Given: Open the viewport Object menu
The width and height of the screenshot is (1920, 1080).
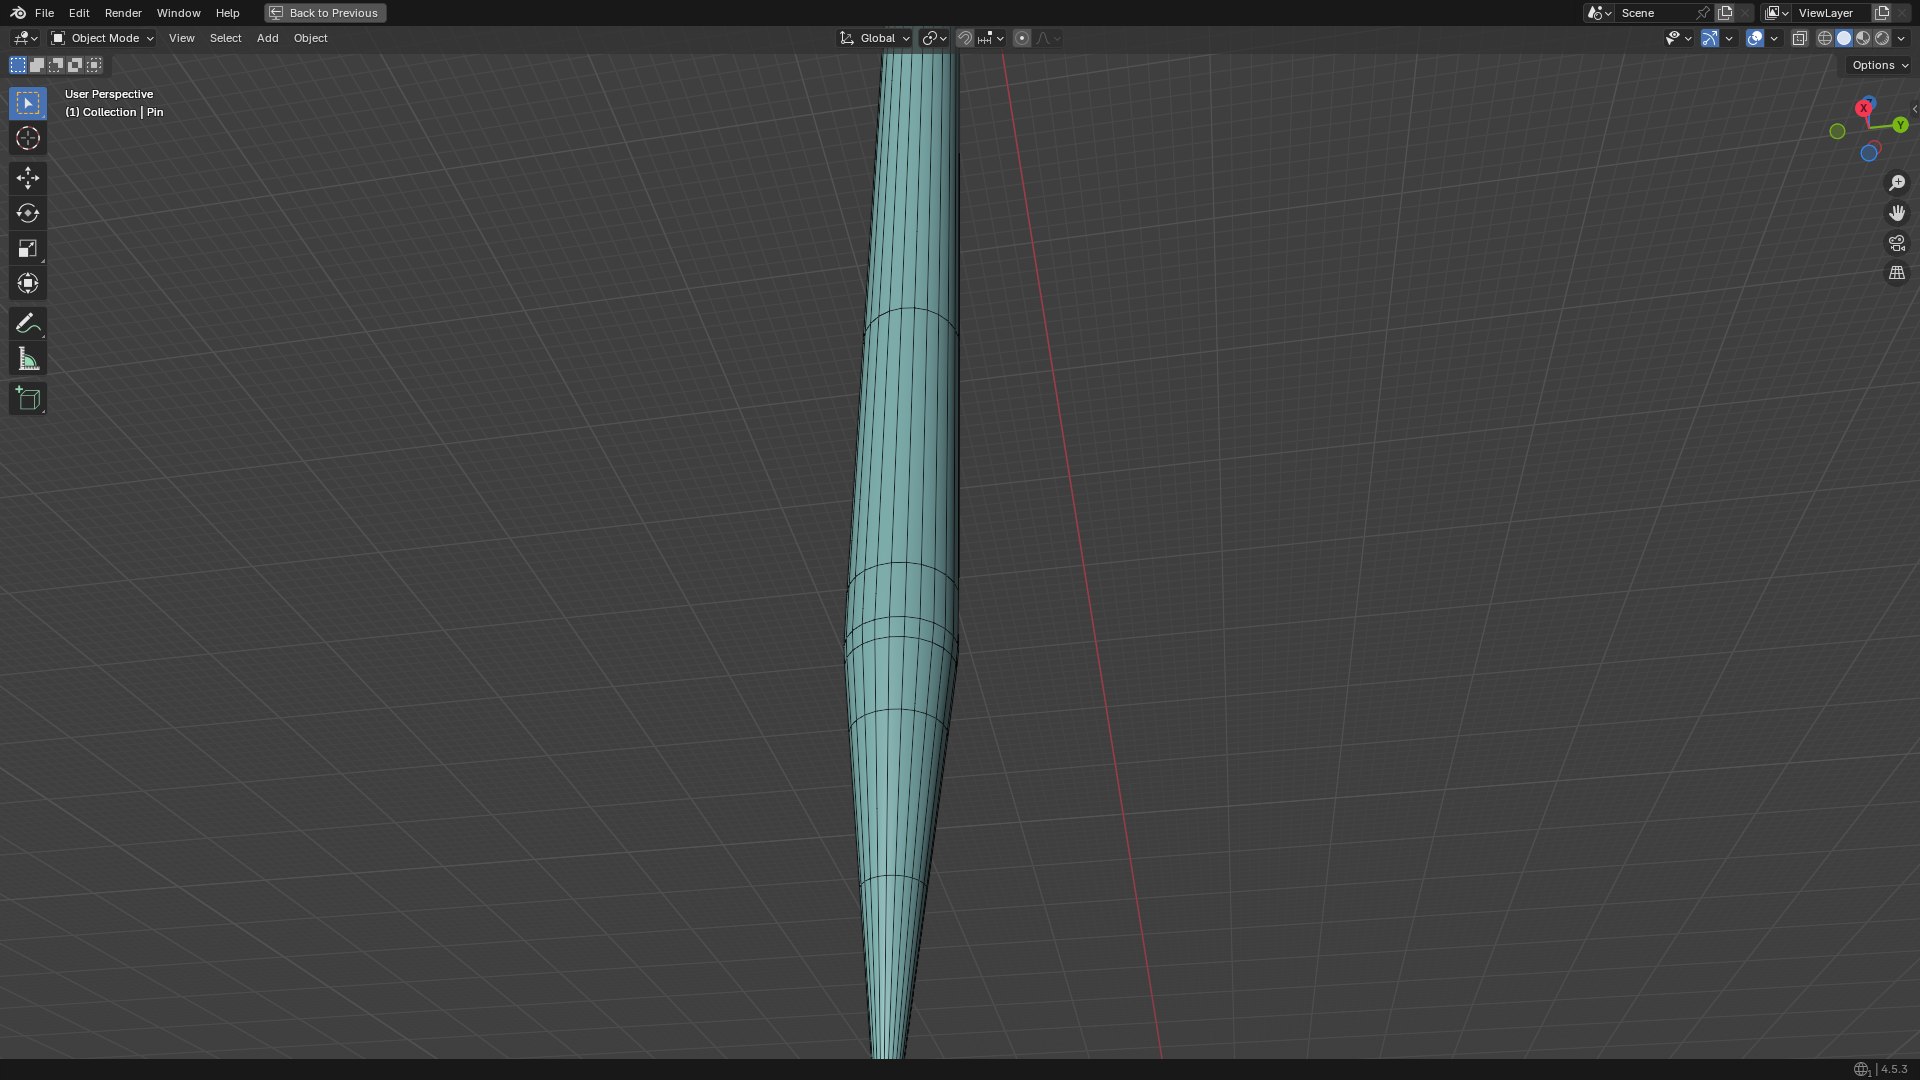Looking at the screenshot, I should 310,38.
